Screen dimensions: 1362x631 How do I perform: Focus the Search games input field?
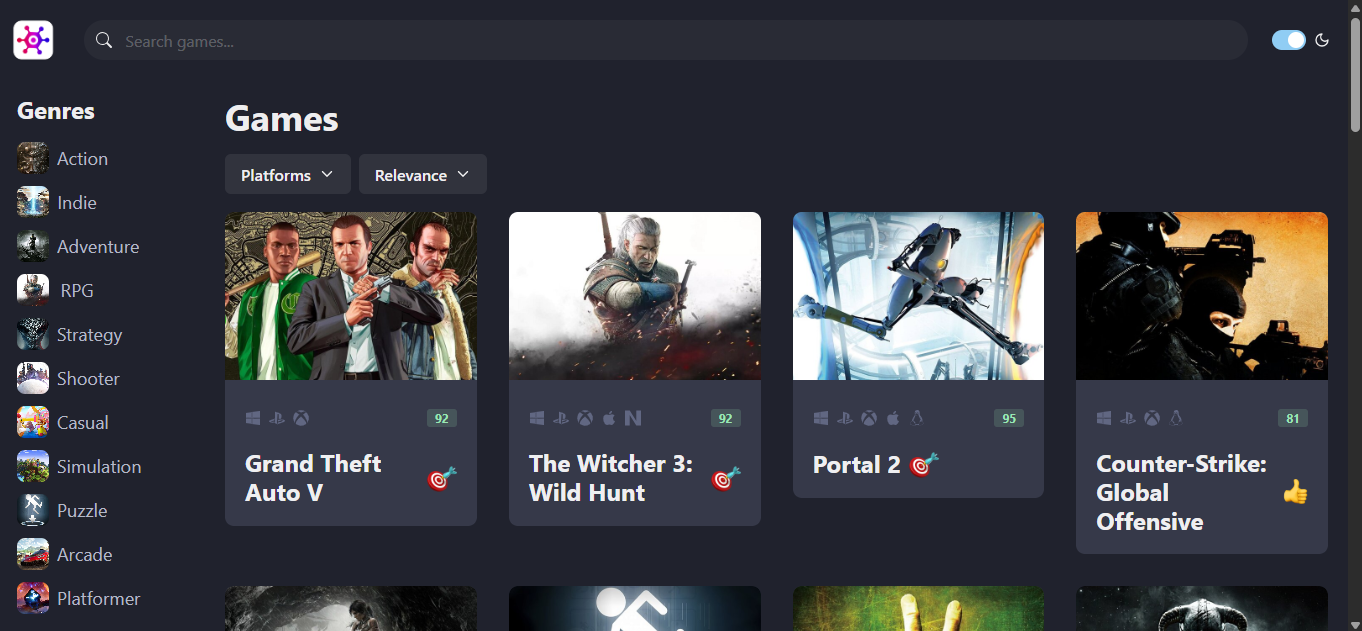coord(665,40)
